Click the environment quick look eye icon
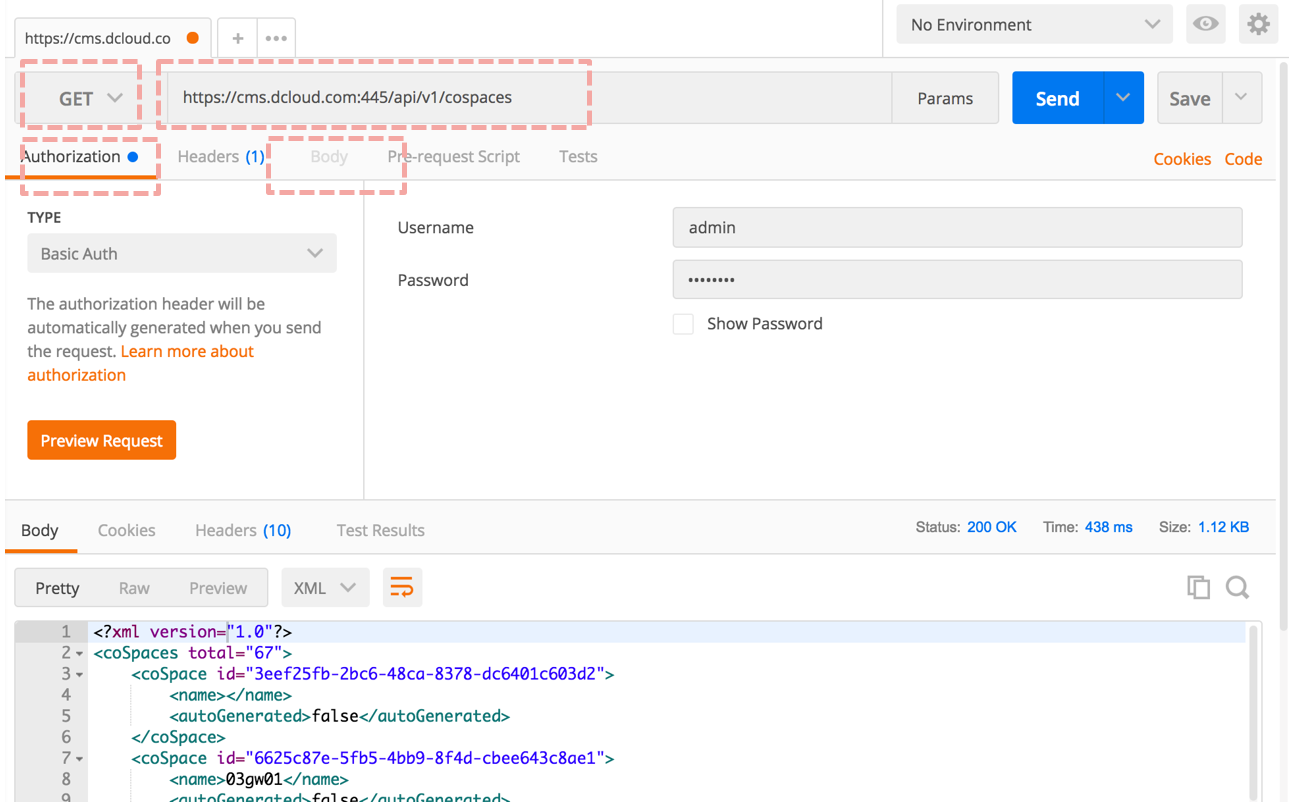This screenshot has height=808, width=1293. (1206, 24)
